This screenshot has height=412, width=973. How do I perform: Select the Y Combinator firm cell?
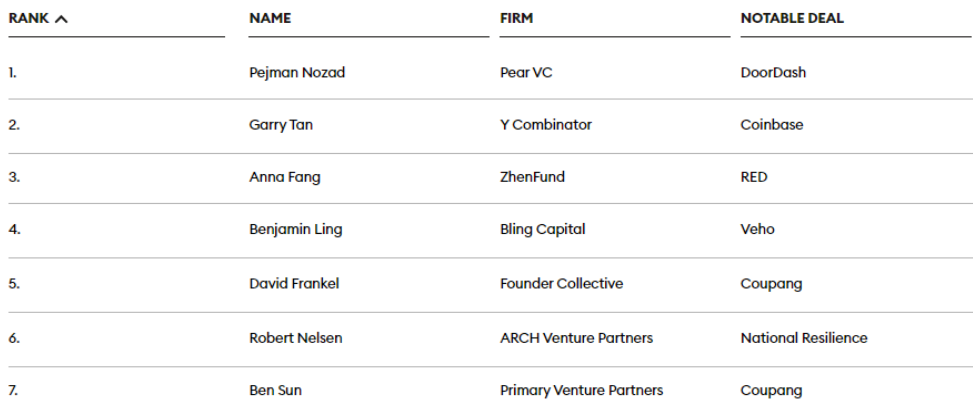click(x=546, y=125)
